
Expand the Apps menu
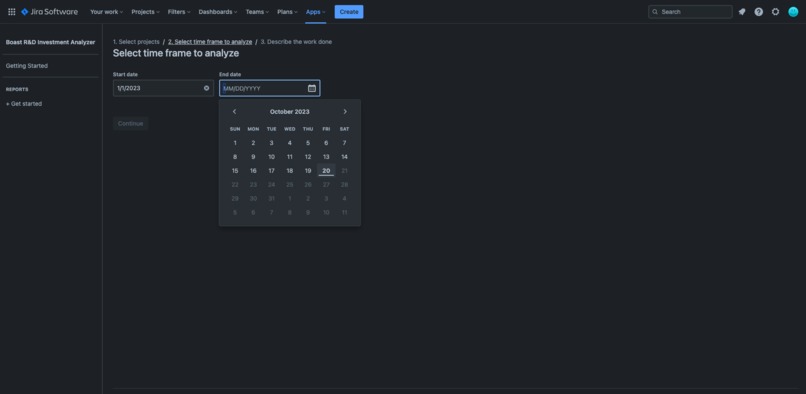[x=316, y=12]
